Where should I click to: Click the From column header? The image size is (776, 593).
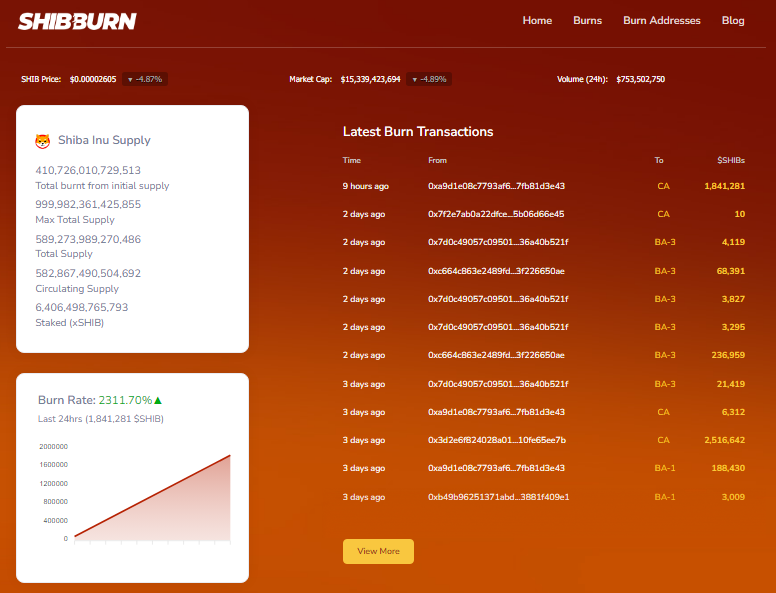(x=437, y=160)
